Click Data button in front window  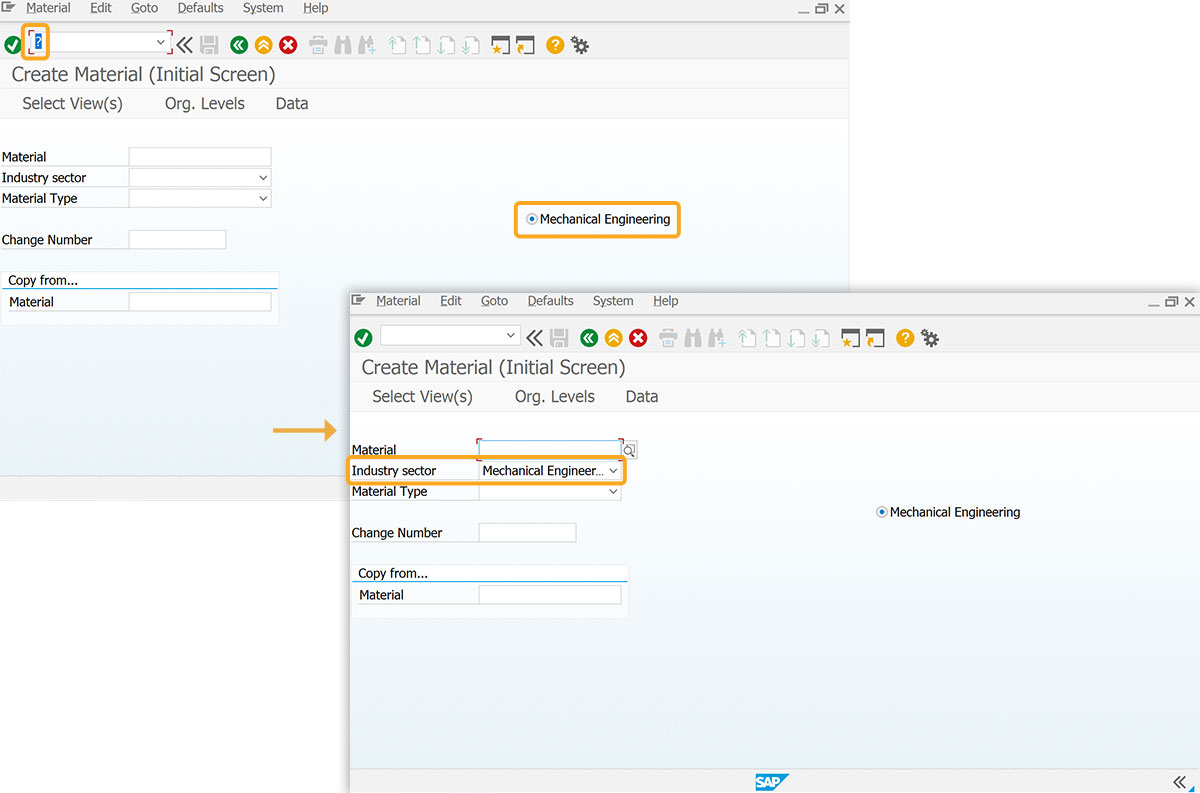642,397
